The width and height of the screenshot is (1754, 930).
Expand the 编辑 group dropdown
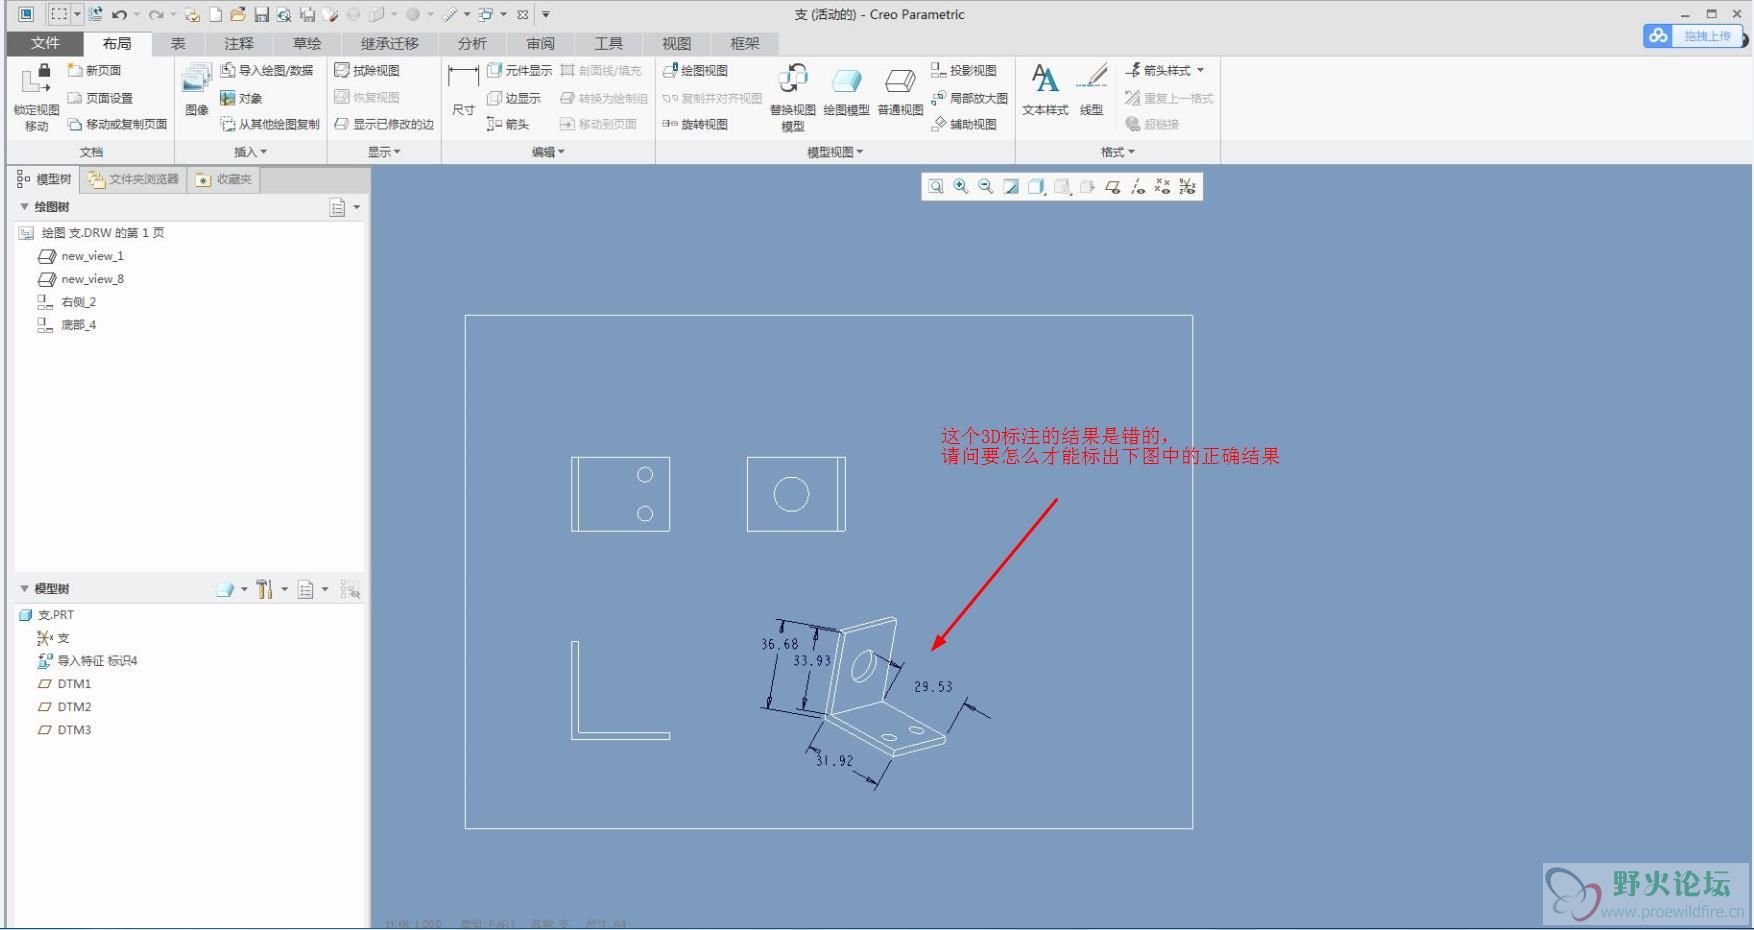coord(548,152)
